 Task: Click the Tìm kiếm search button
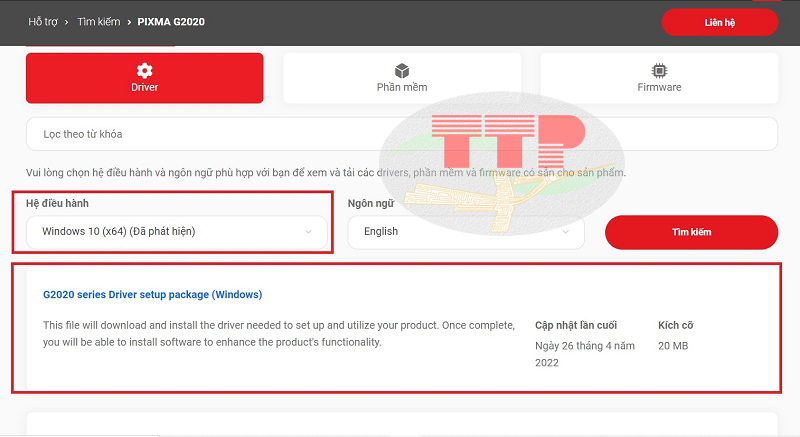(691, 232)
